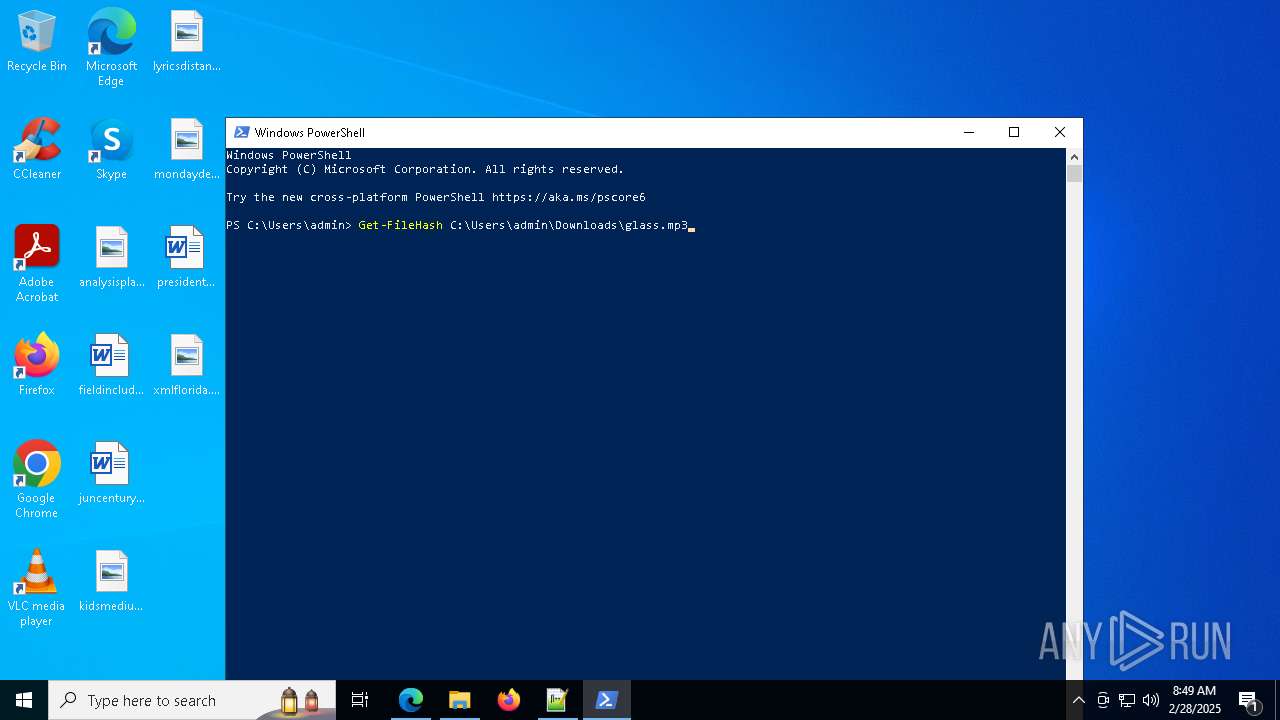Click the https://aka.ms/pscore6 URL text
The width and height of the screenshot is (1280, 720).
(x=568, y=197)
